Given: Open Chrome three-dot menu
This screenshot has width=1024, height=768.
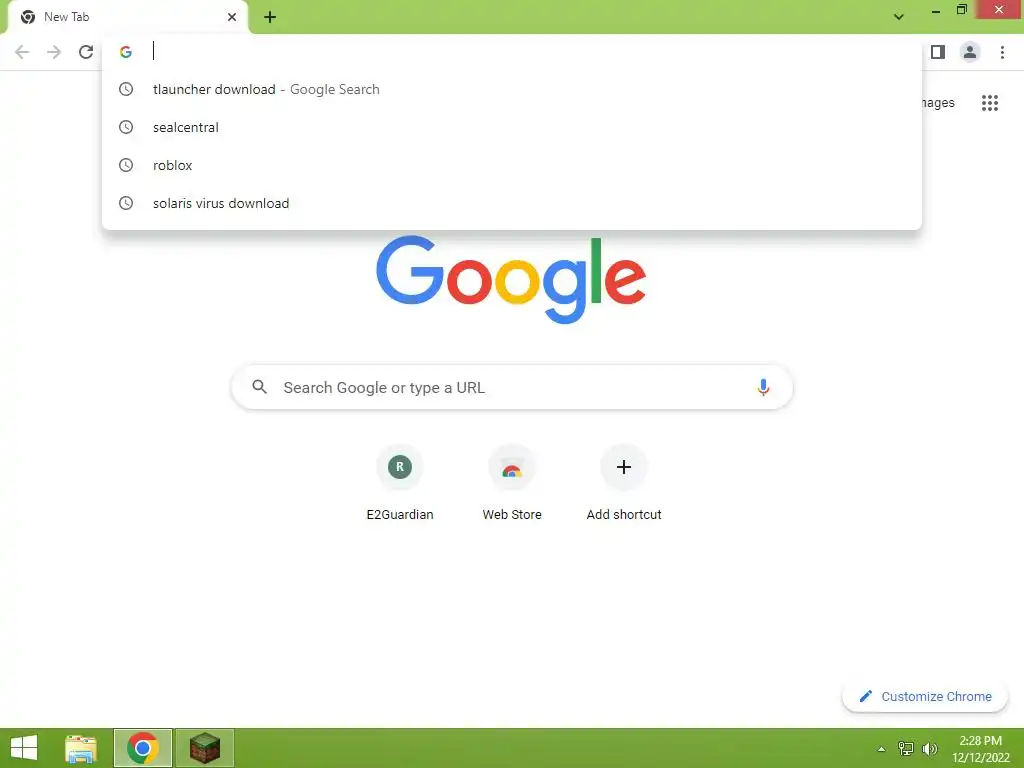Looking at the screenshot, I should click(1002, 52).
